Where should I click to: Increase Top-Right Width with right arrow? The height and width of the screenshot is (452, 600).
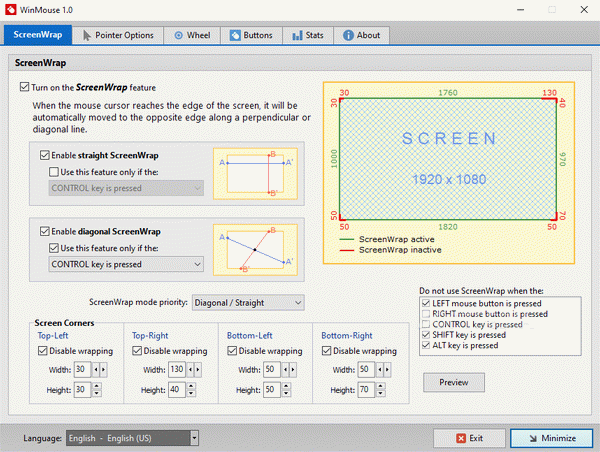click(x=198, y=370)
